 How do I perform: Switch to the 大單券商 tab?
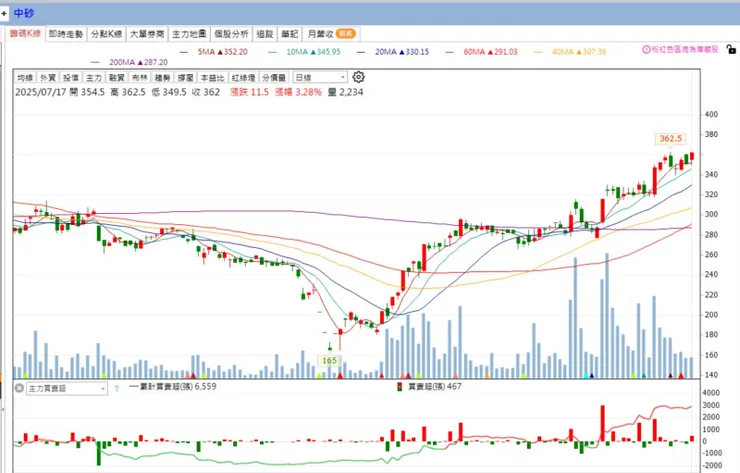[x=147, y=34]
